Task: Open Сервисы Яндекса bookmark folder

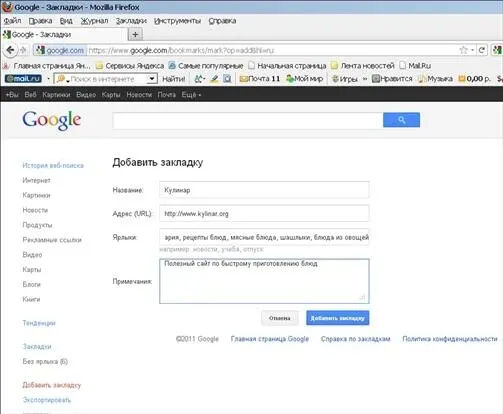Action: pos(130,66)
